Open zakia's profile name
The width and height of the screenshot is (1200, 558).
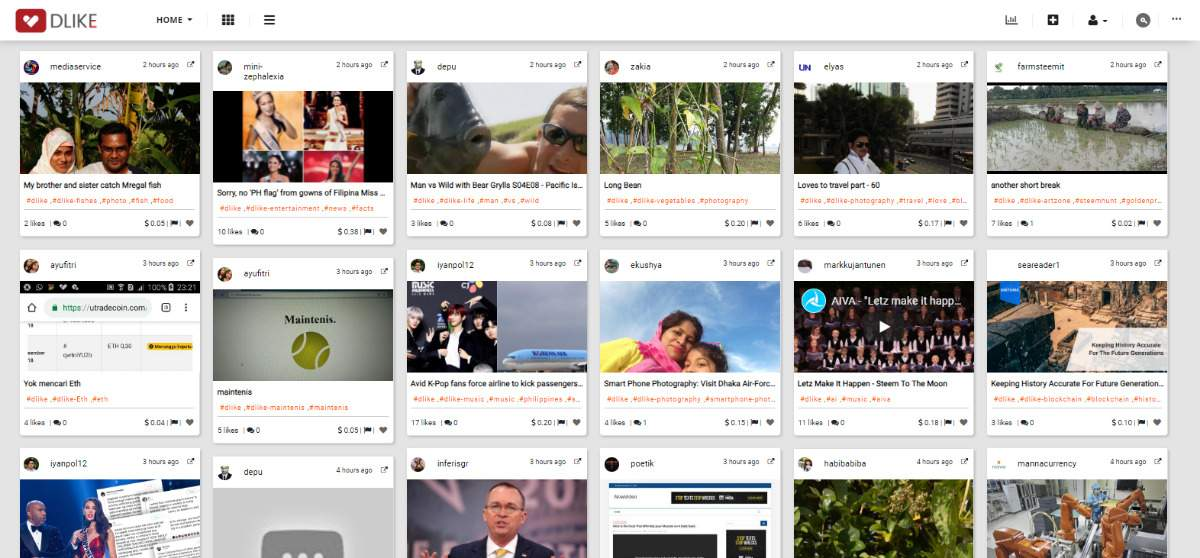640,67
